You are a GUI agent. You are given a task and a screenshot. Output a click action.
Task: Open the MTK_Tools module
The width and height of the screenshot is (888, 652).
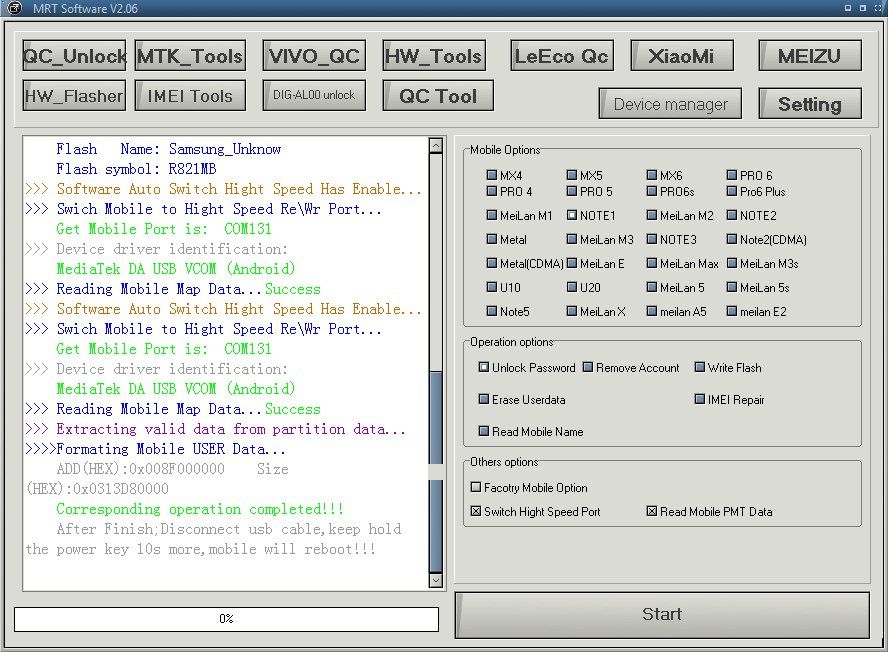coord(190,56)
